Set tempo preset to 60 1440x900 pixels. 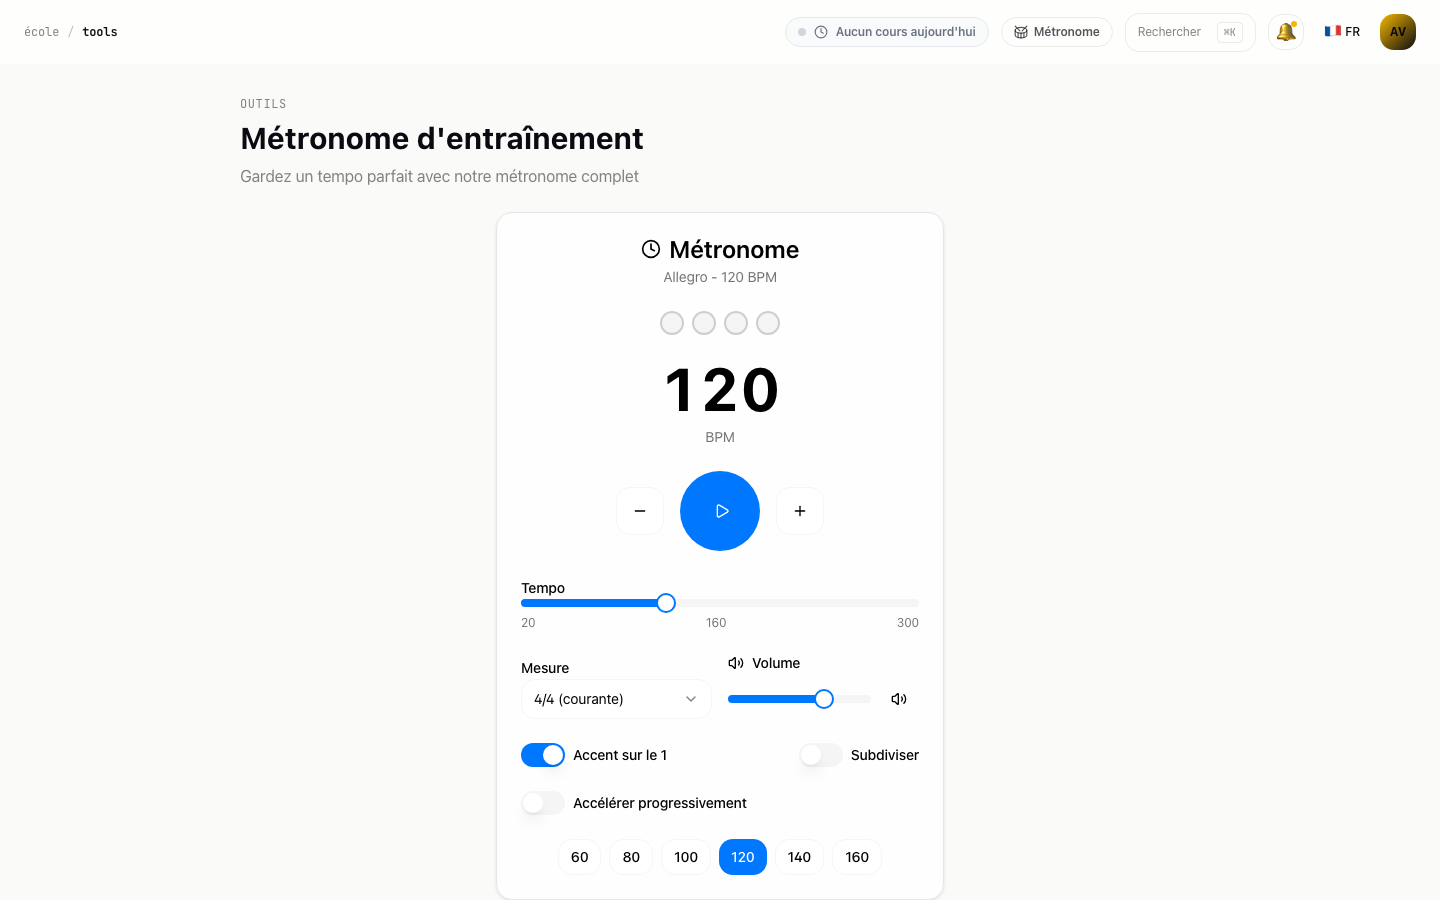click(580, 857)
